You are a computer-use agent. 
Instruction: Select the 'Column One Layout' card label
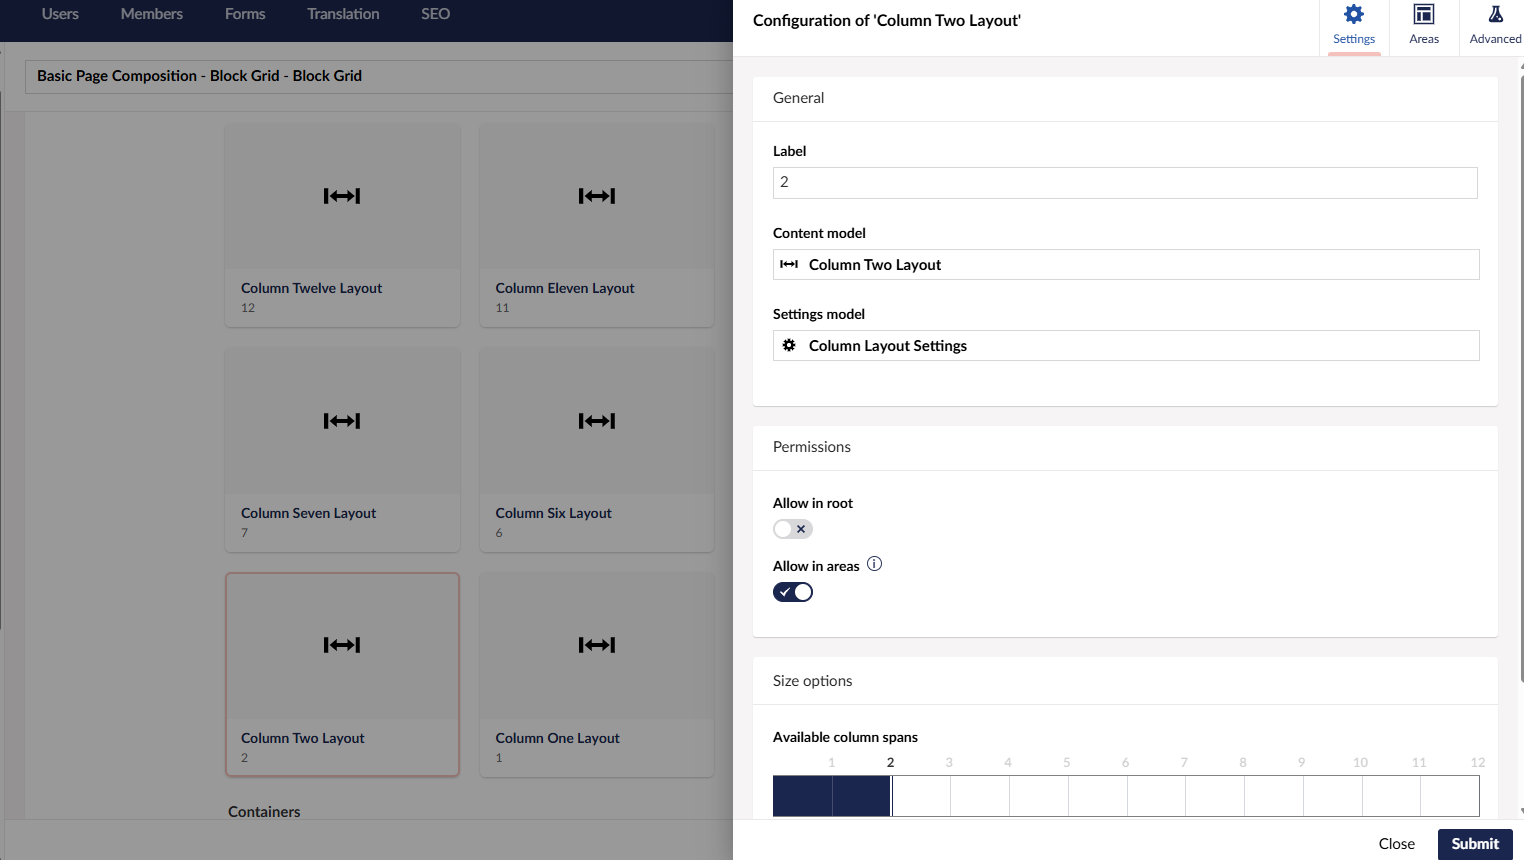point(557,738)
